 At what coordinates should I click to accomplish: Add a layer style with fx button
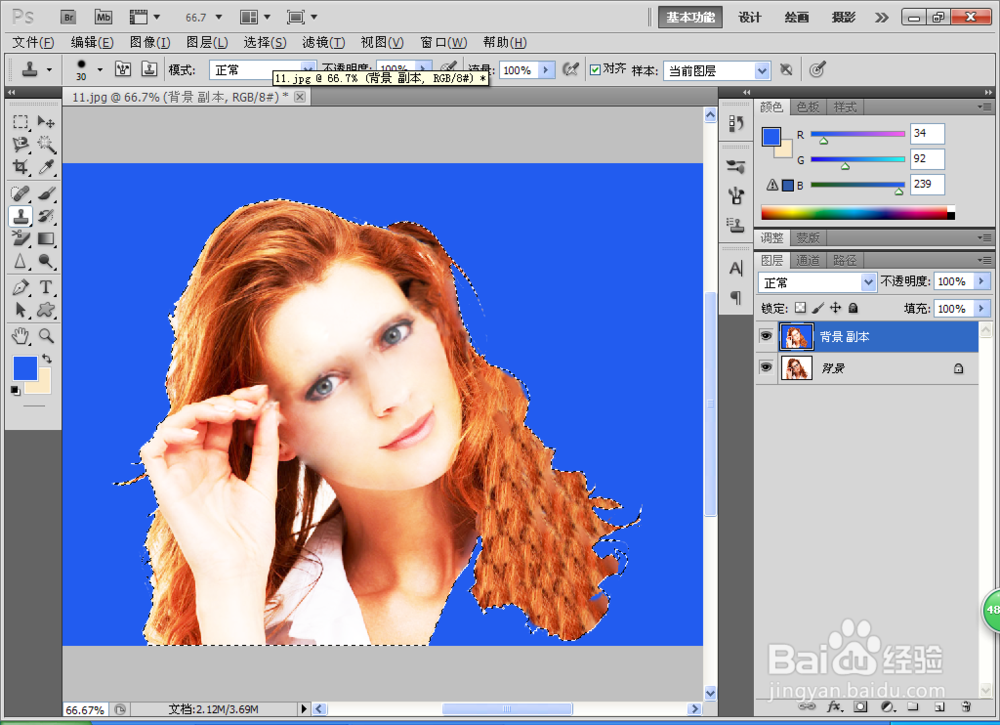tap(834, 707)
